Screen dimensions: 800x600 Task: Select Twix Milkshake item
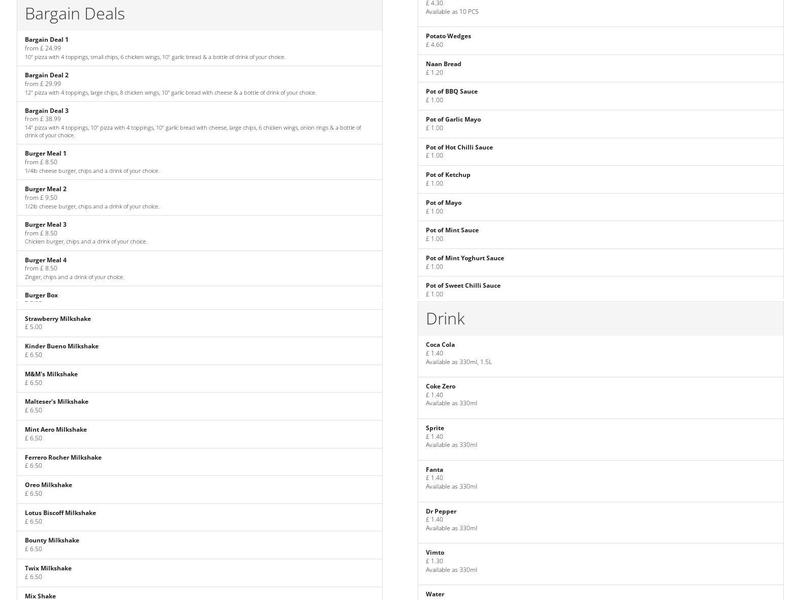tap(200, 572)
